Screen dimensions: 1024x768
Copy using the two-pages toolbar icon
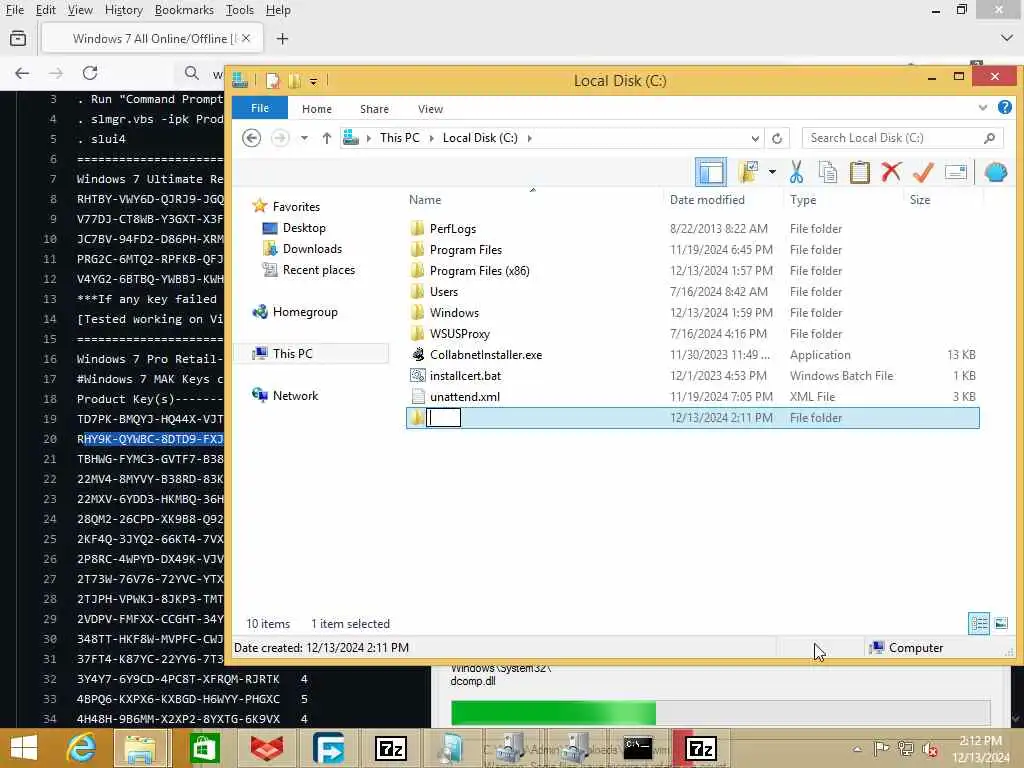coord(827,172)
